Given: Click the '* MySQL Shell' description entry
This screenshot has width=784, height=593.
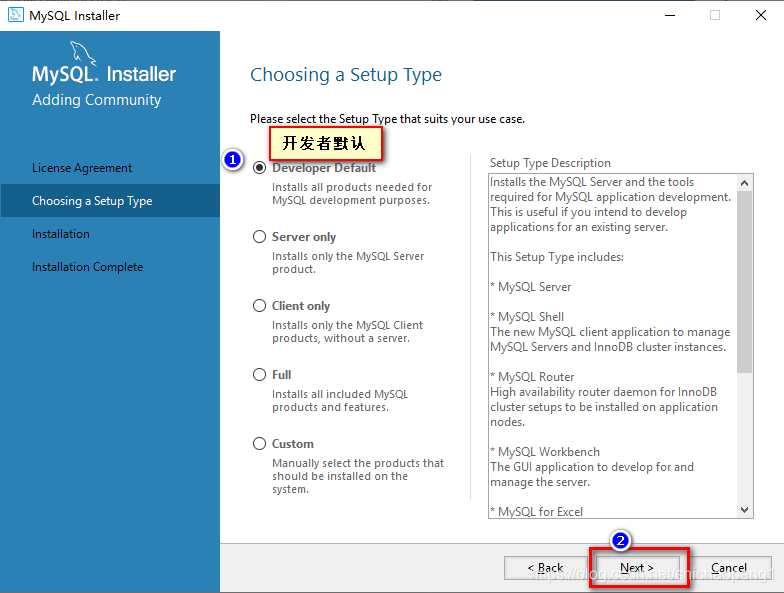Looking at the screenshot, I should click(x=527, y=317).
